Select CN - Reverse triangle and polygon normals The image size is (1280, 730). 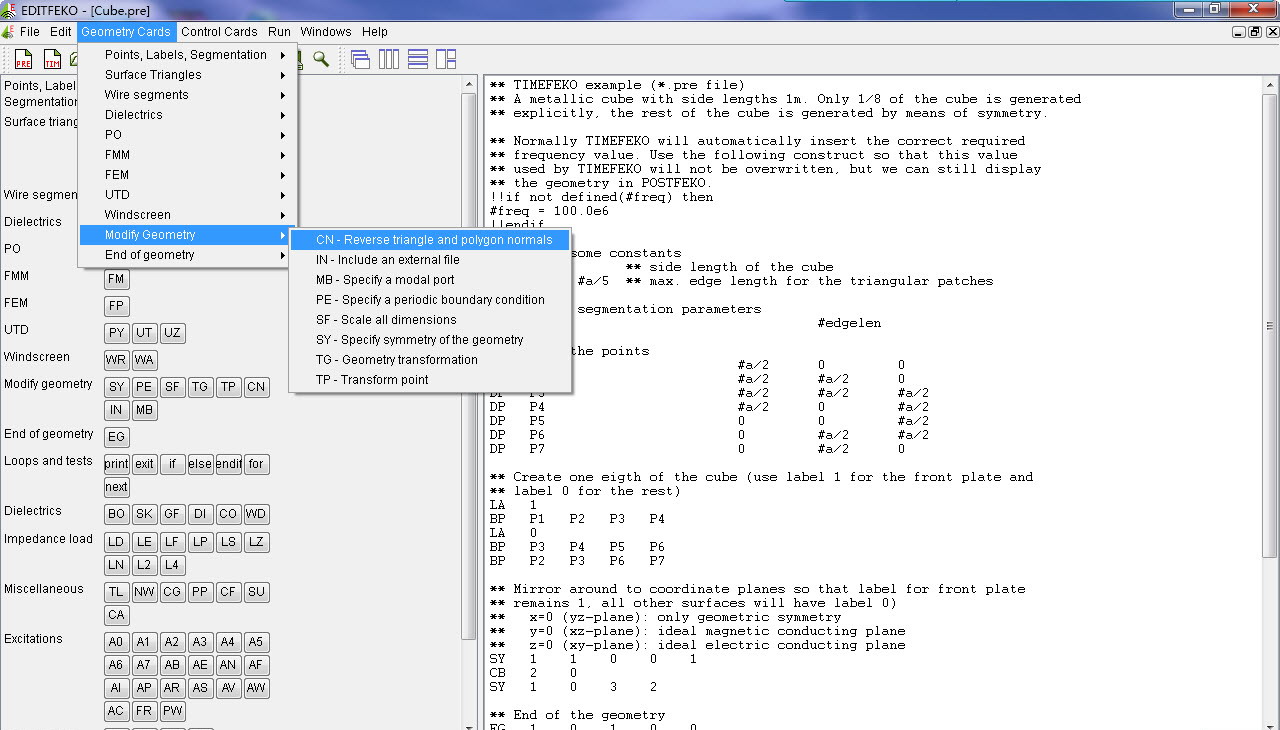430,240
